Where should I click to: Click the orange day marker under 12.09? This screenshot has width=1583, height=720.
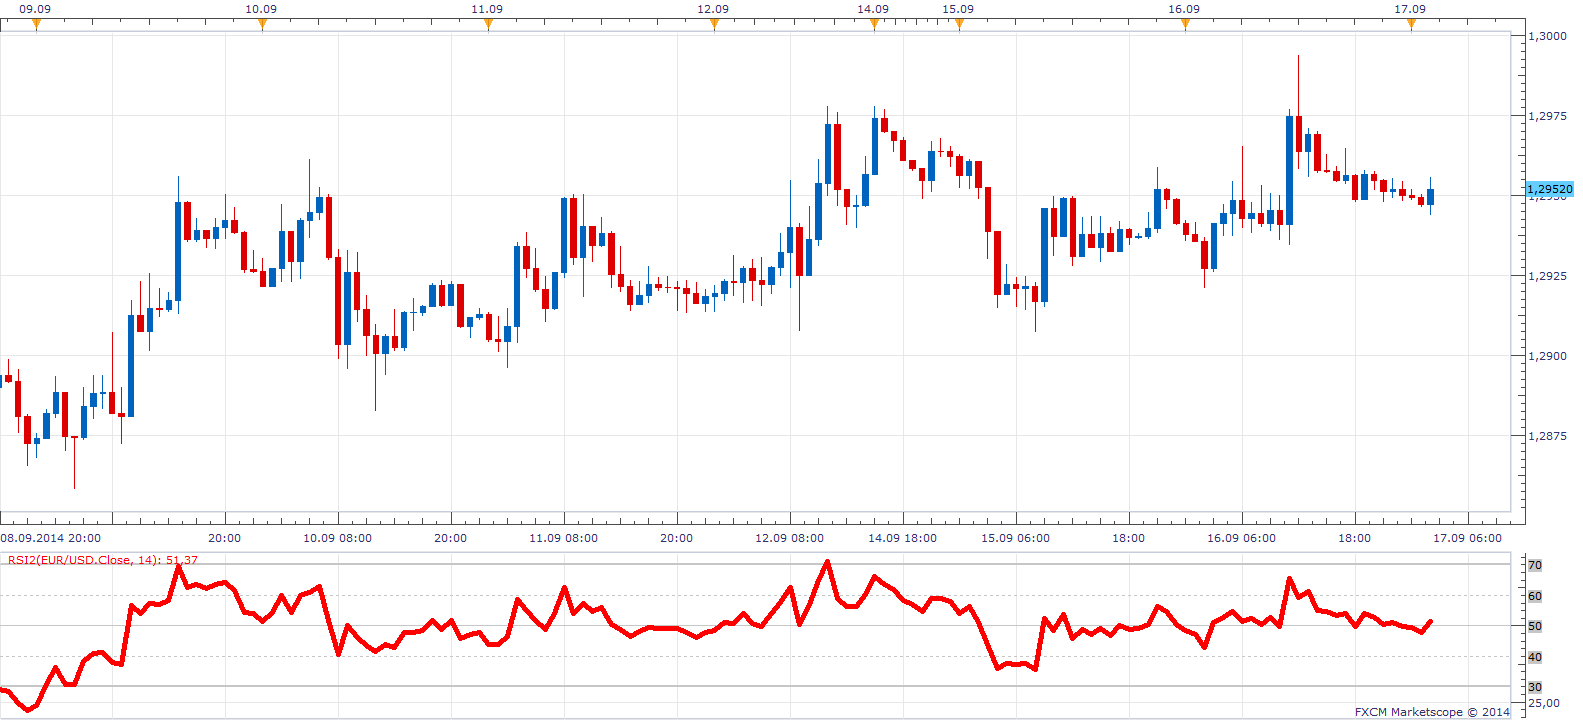coord(715,25)
